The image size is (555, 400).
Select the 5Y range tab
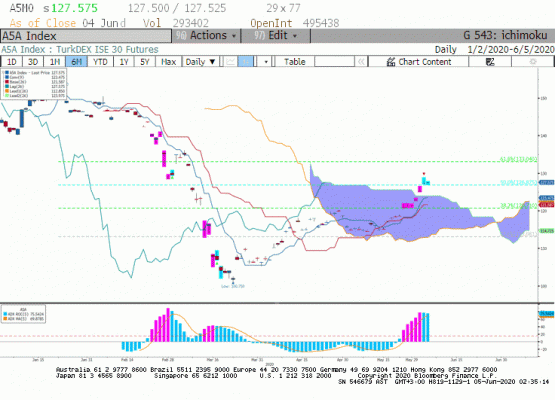144,62
